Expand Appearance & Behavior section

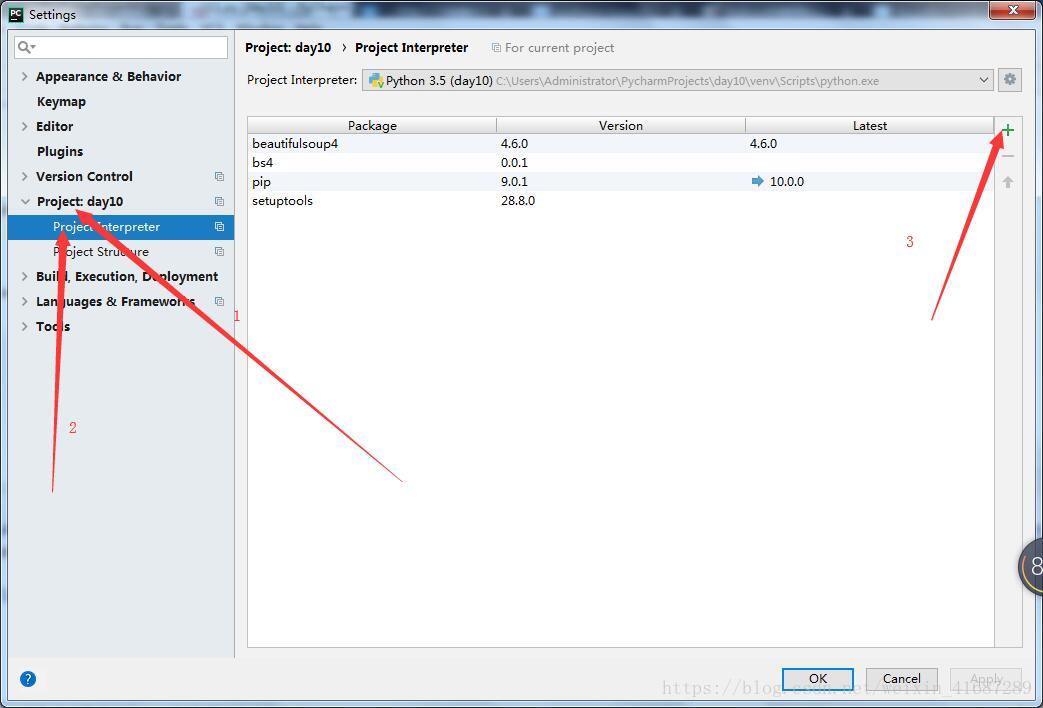(25, 77)
